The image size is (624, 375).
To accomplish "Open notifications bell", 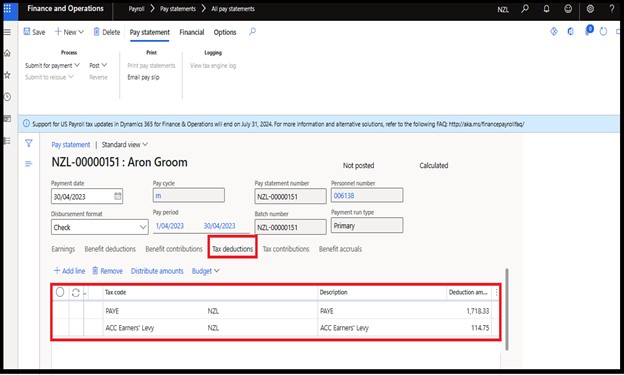I will click(x=546, y=8).
